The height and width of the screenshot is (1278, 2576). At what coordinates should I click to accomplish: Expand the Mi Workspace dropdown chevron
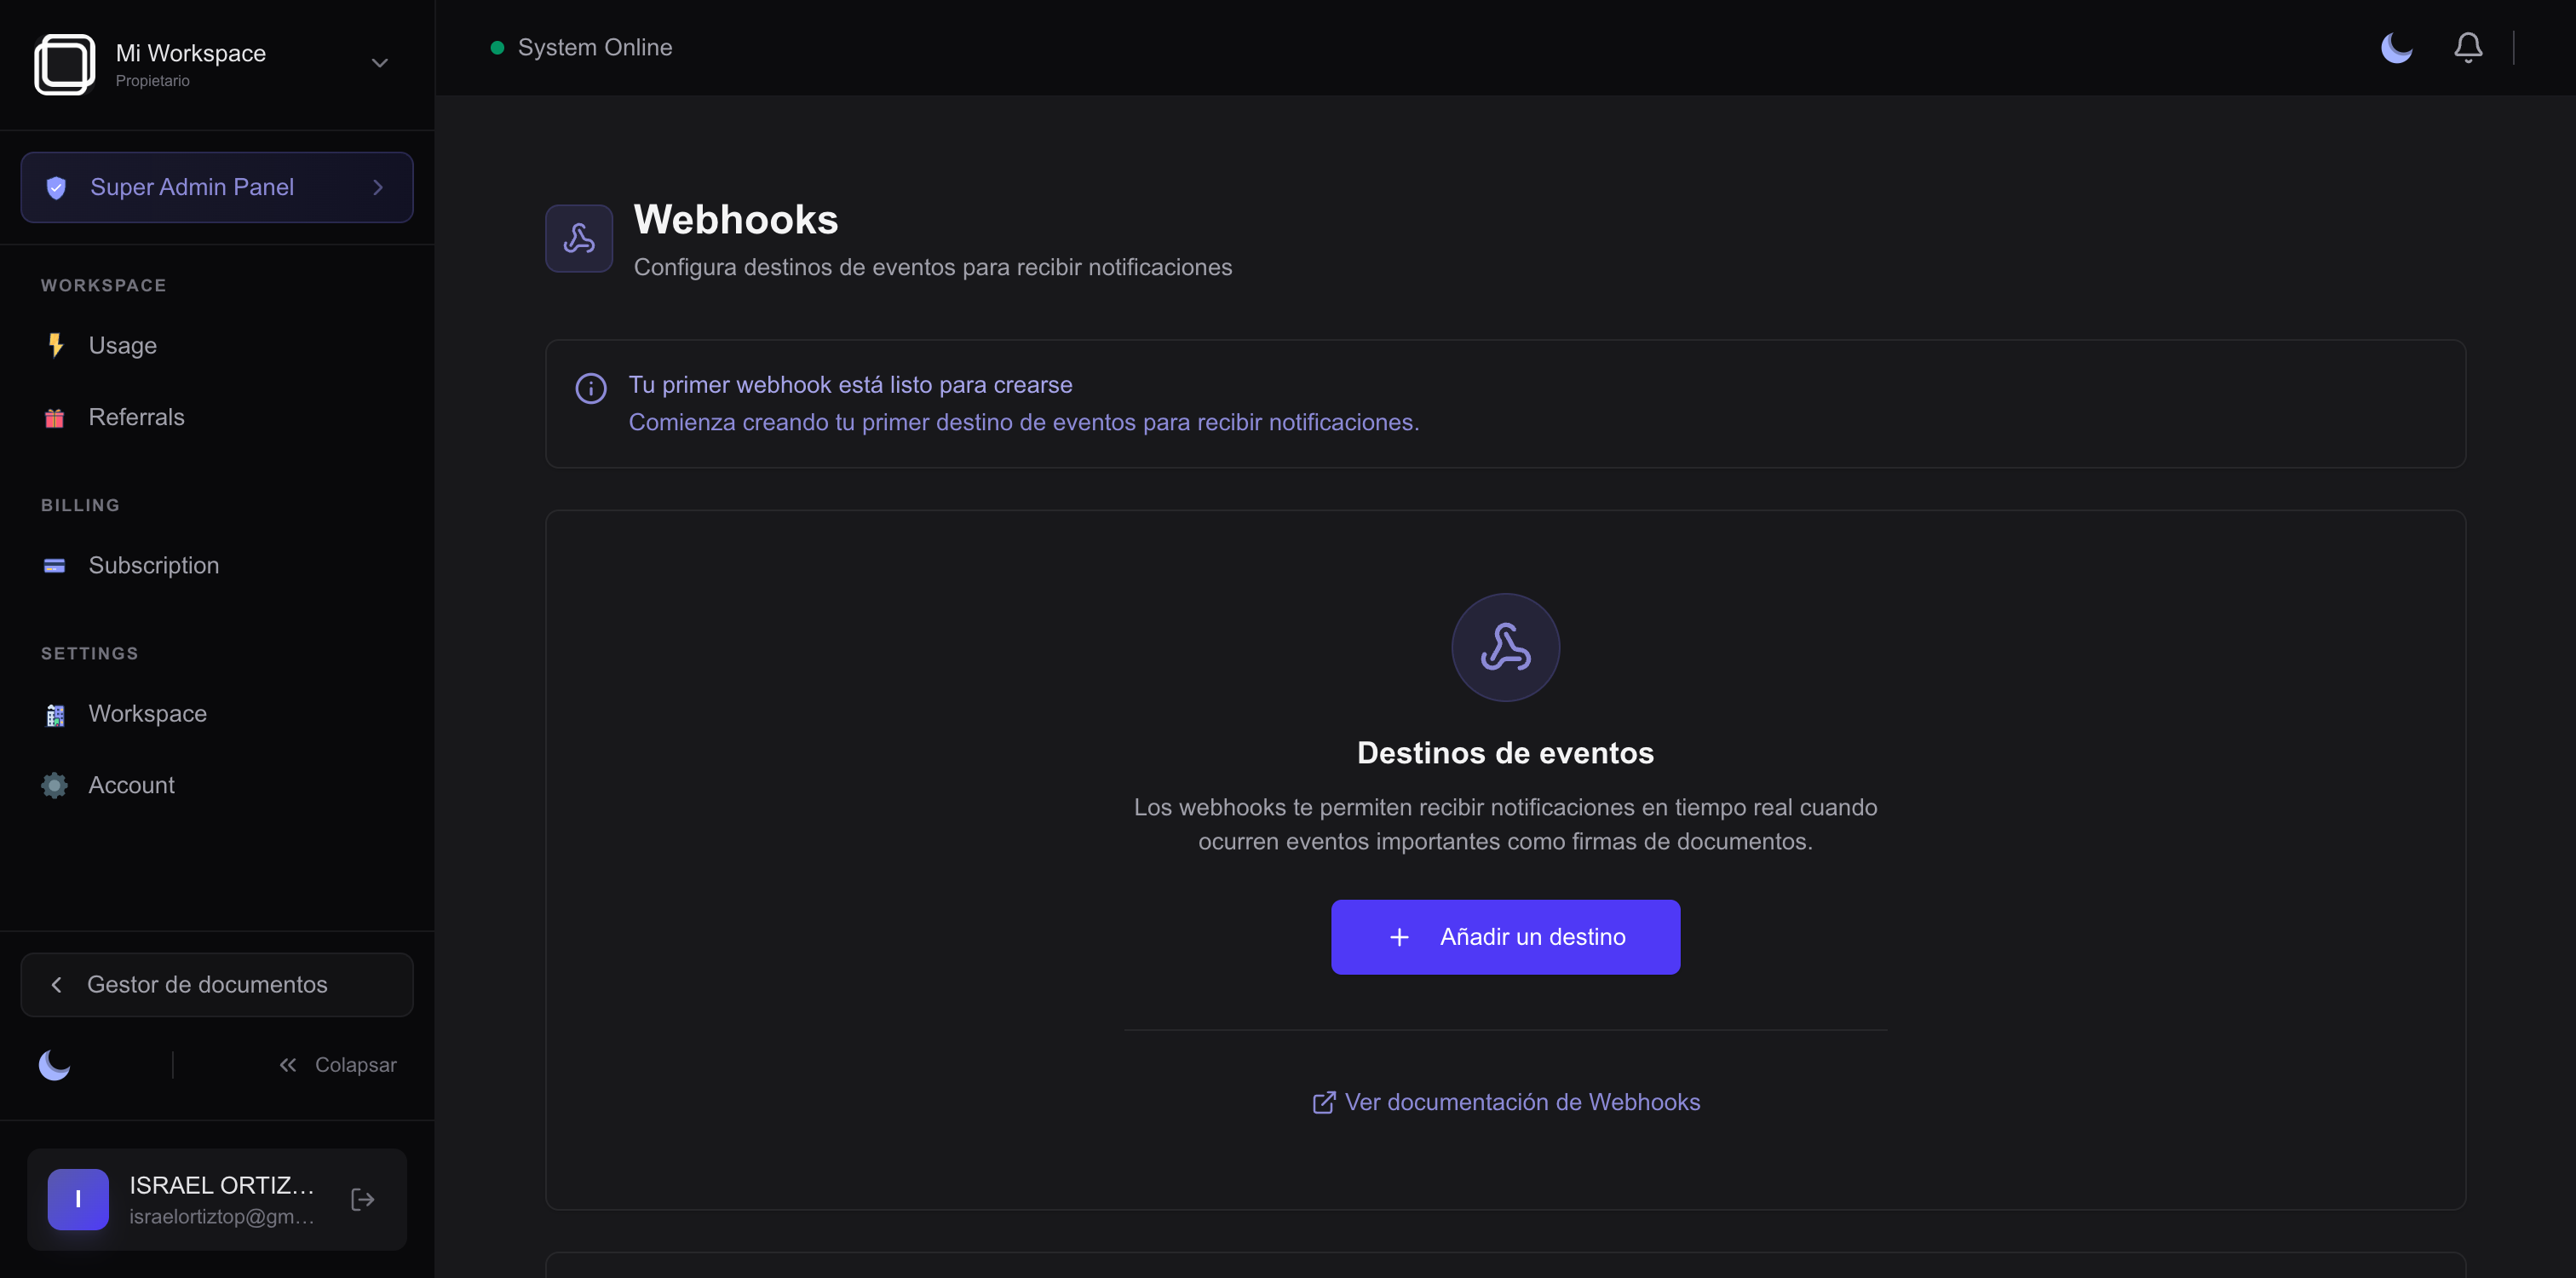tap(379, 63)
